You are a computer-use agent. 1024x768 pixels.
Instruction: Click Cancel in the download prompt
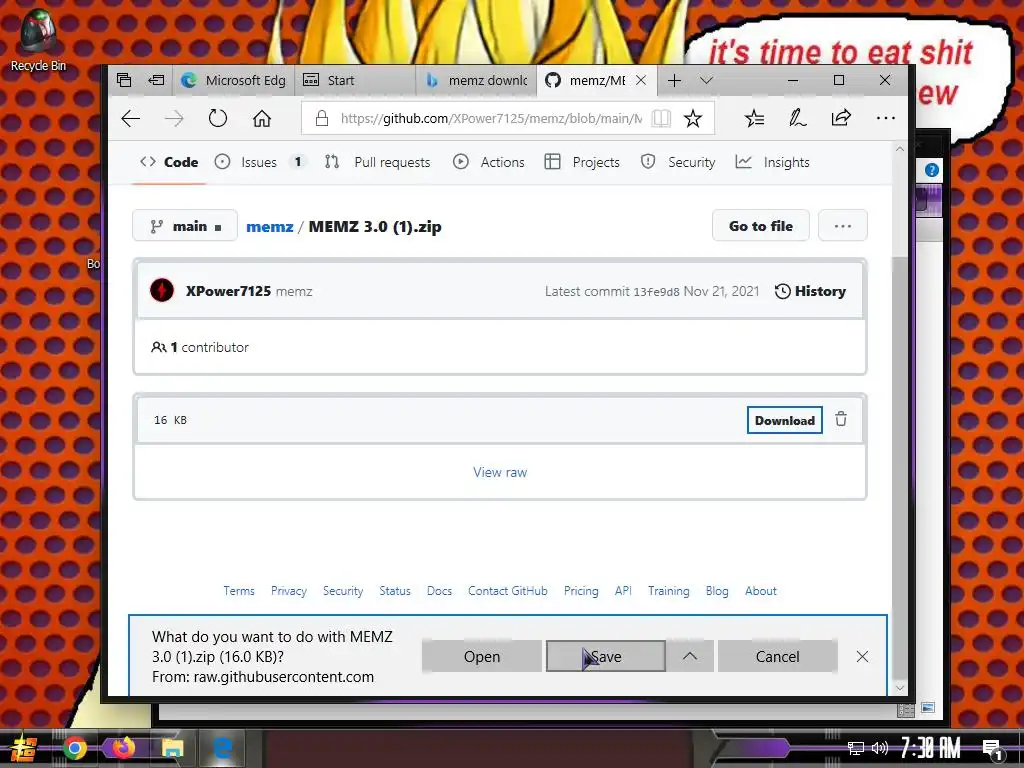tap(777, 656)
